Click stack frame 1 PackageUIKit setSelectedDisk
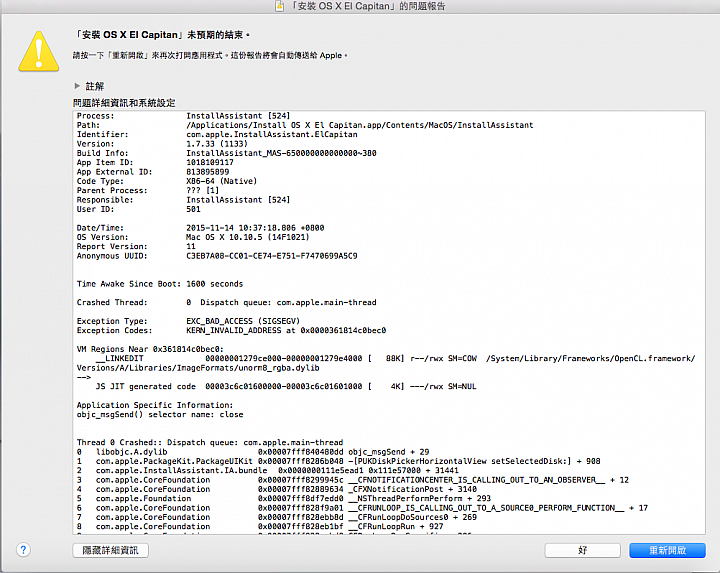The width and height of the screenshot is (720, 573). [338, 461]
